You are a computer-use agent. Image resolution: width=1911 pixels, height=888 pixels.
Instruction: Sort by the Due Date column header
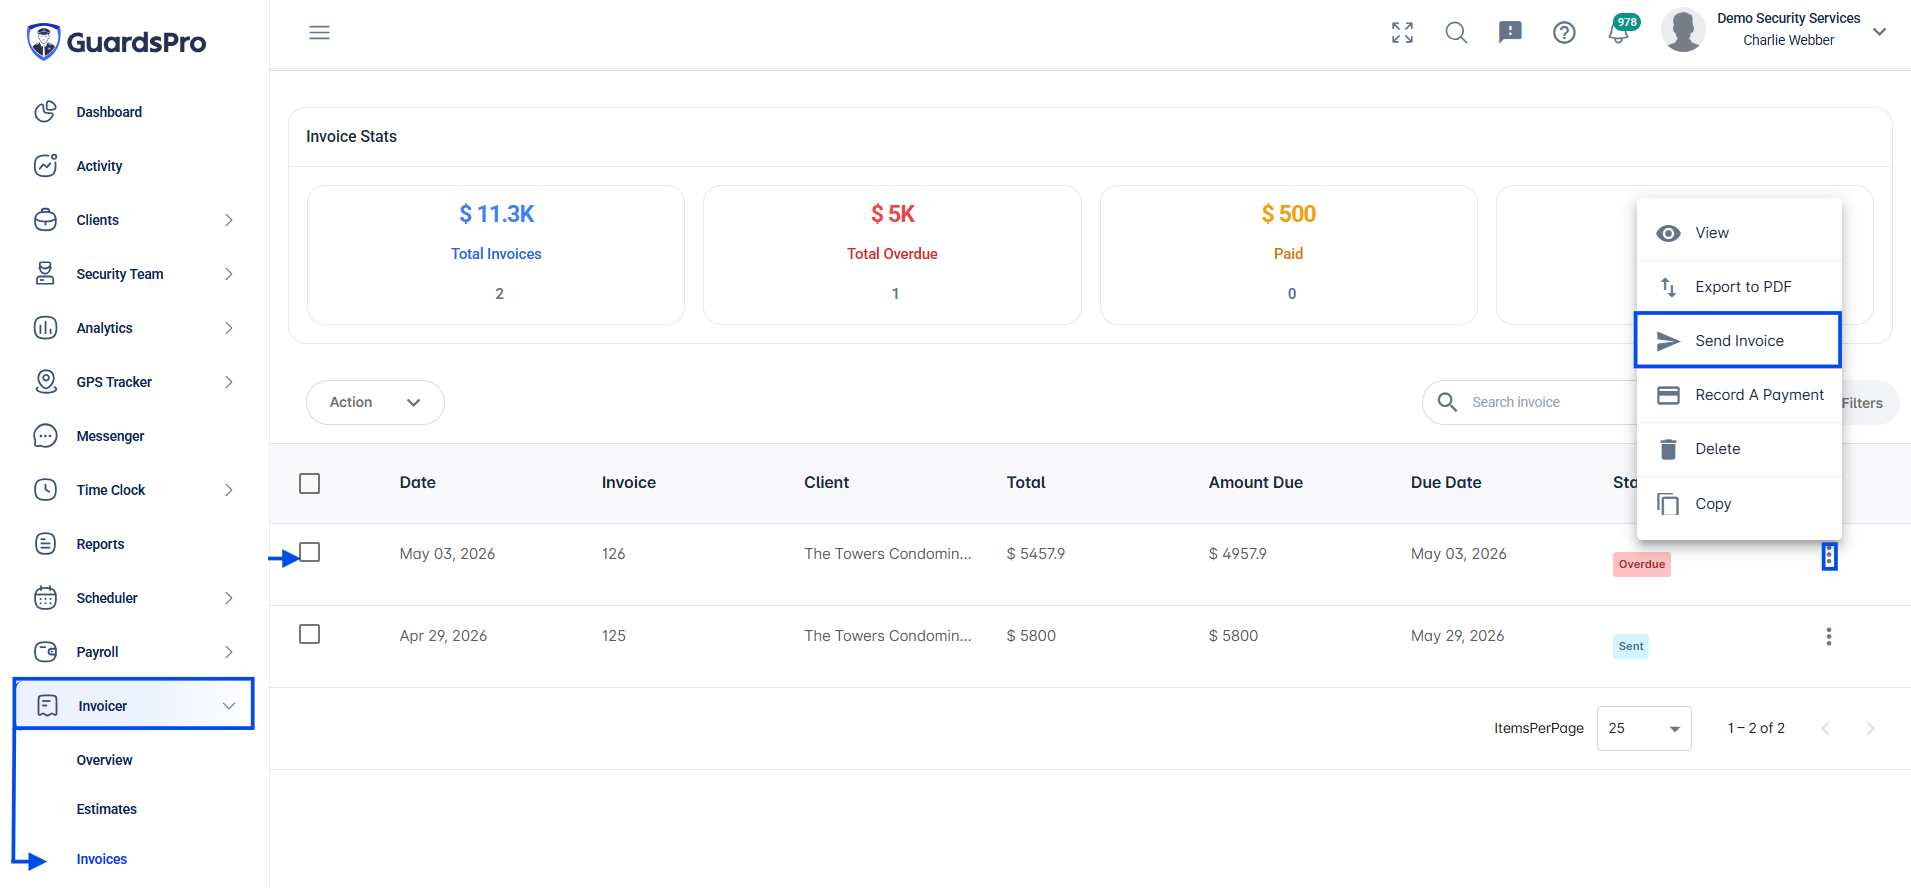tap(1446, 483)
